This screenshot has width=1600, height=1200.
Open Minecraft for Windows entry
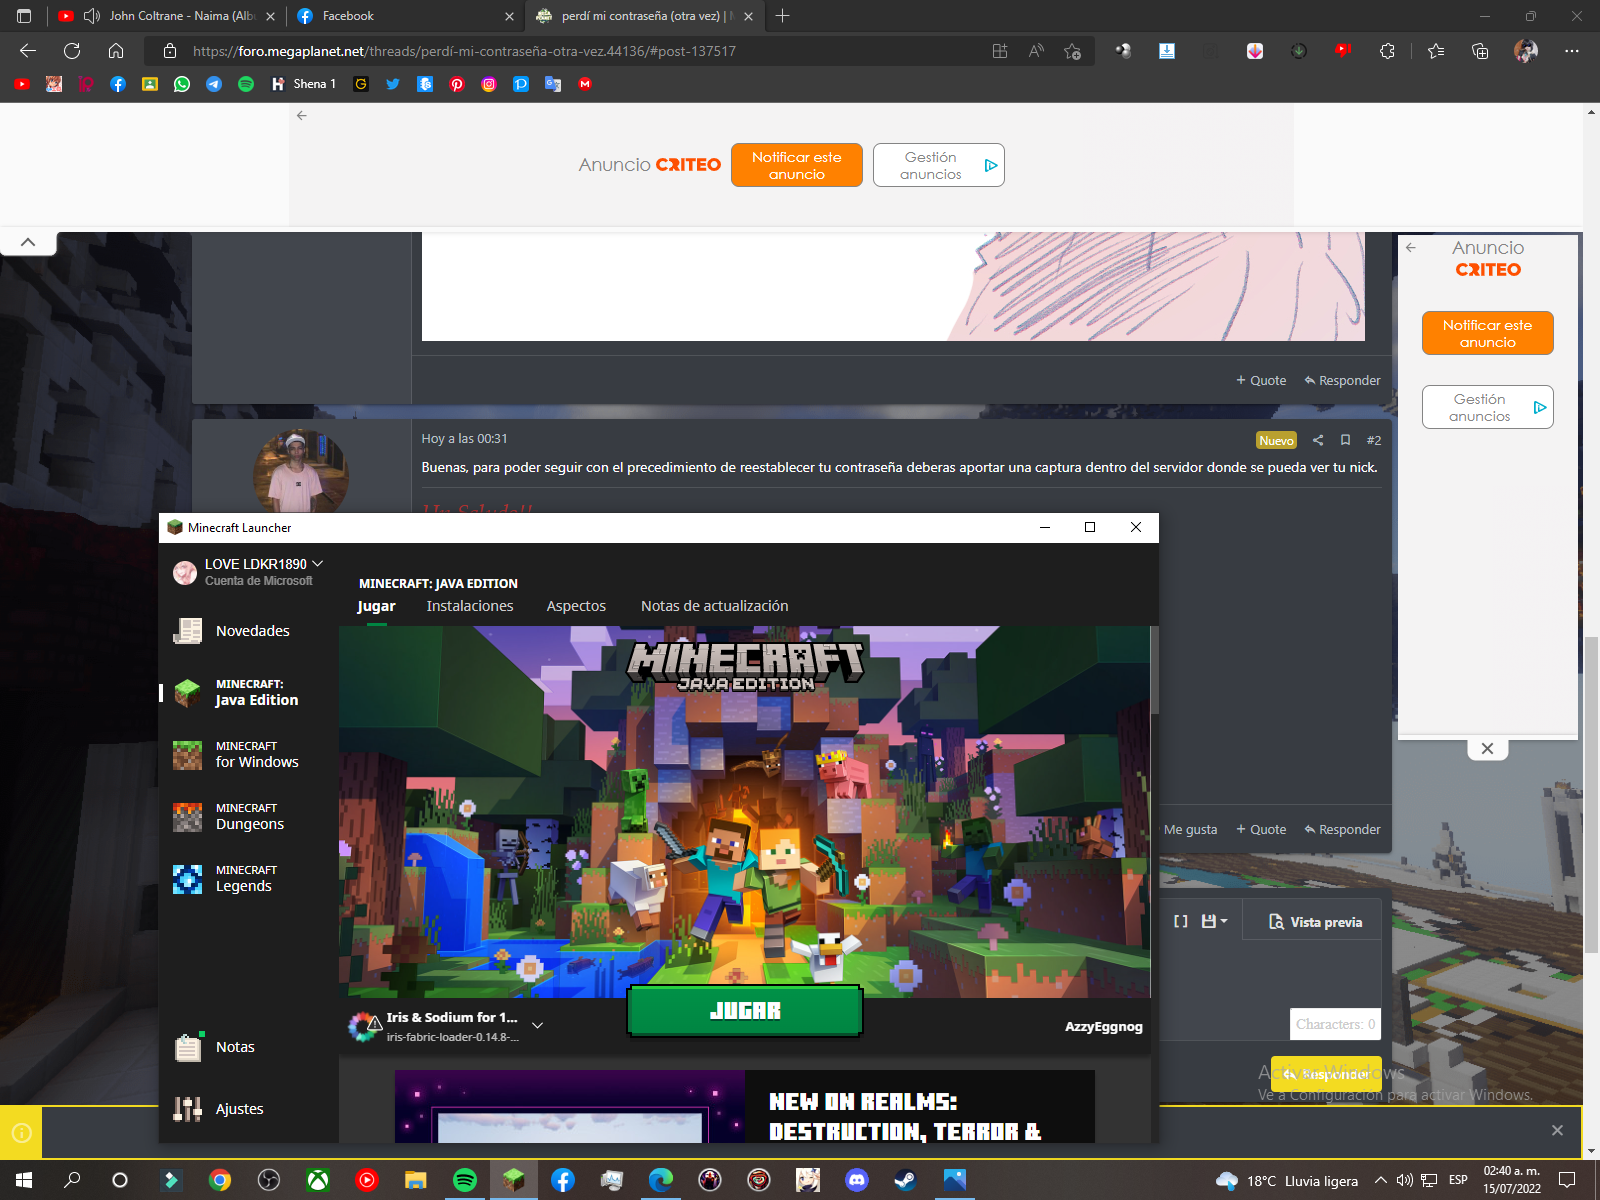[x=256, y=755]
